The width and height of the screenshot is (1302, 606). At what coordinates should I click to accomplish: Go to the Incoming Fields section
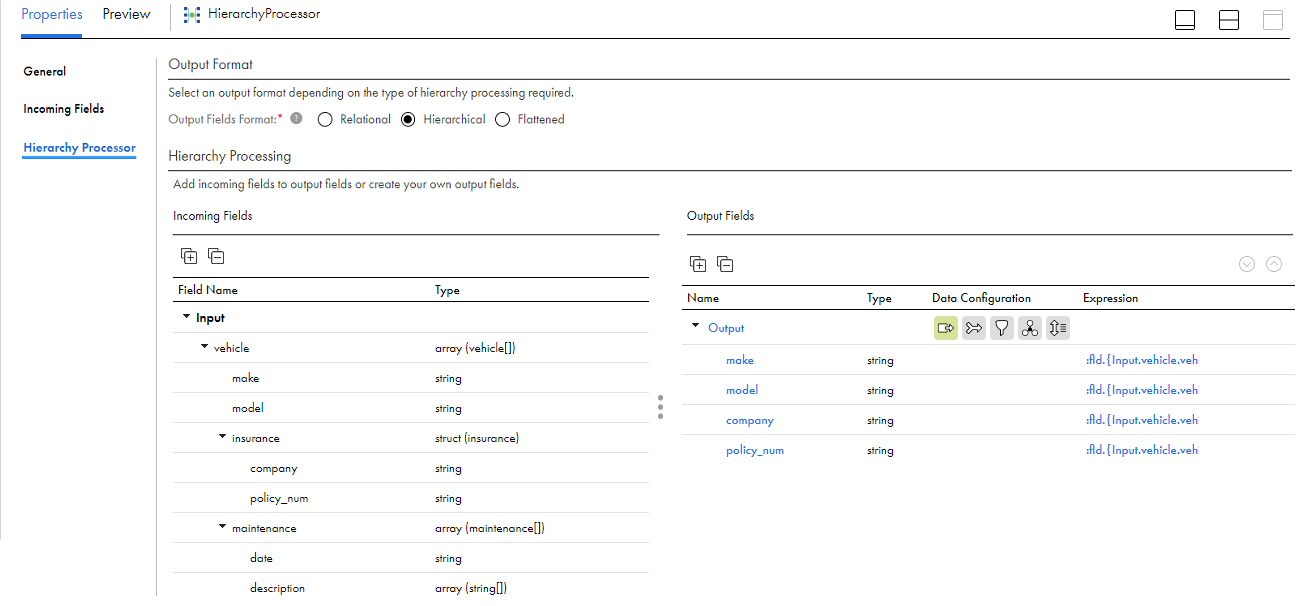click(x=64, y=109)
